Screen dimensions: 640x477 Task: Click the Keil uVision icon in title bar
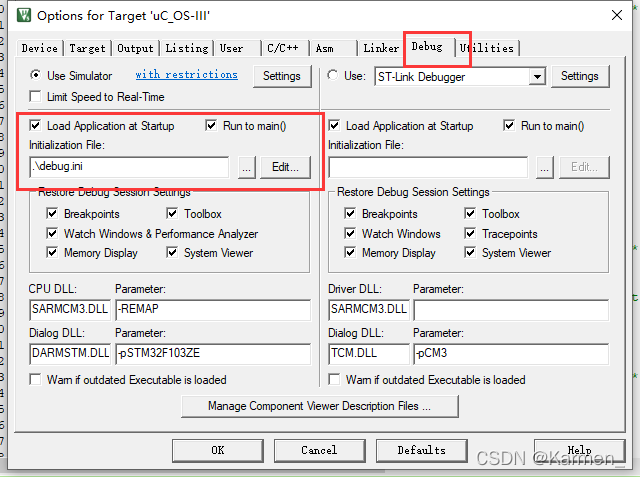(24, 15)
